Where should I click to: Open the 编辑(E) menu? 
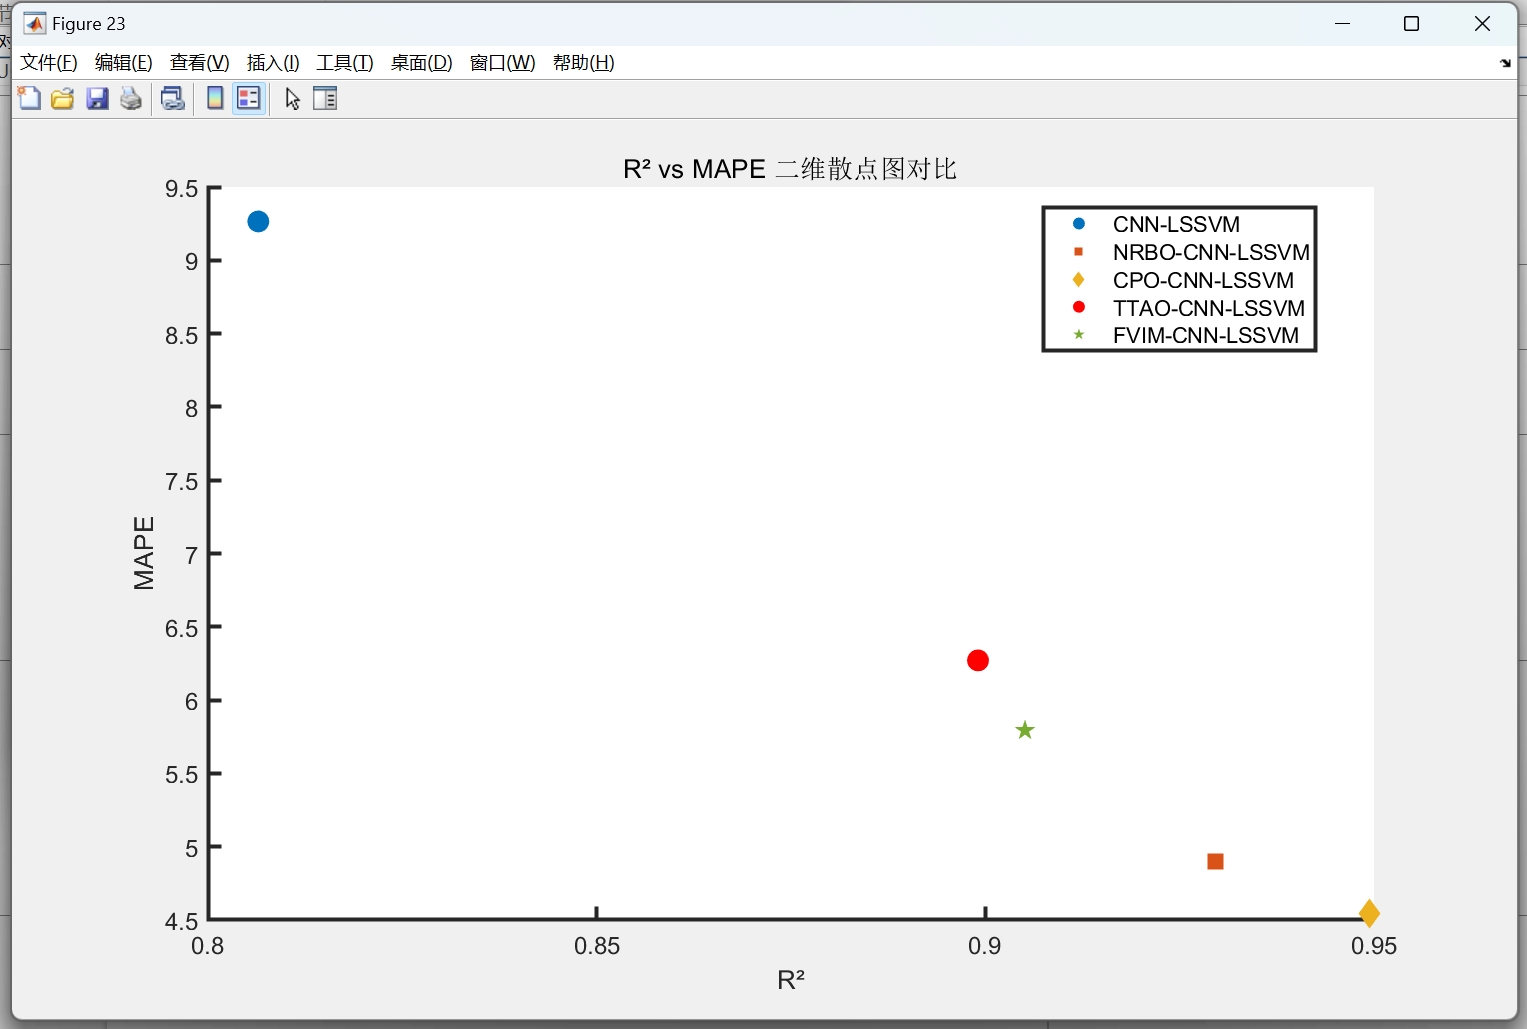point(122,62)
